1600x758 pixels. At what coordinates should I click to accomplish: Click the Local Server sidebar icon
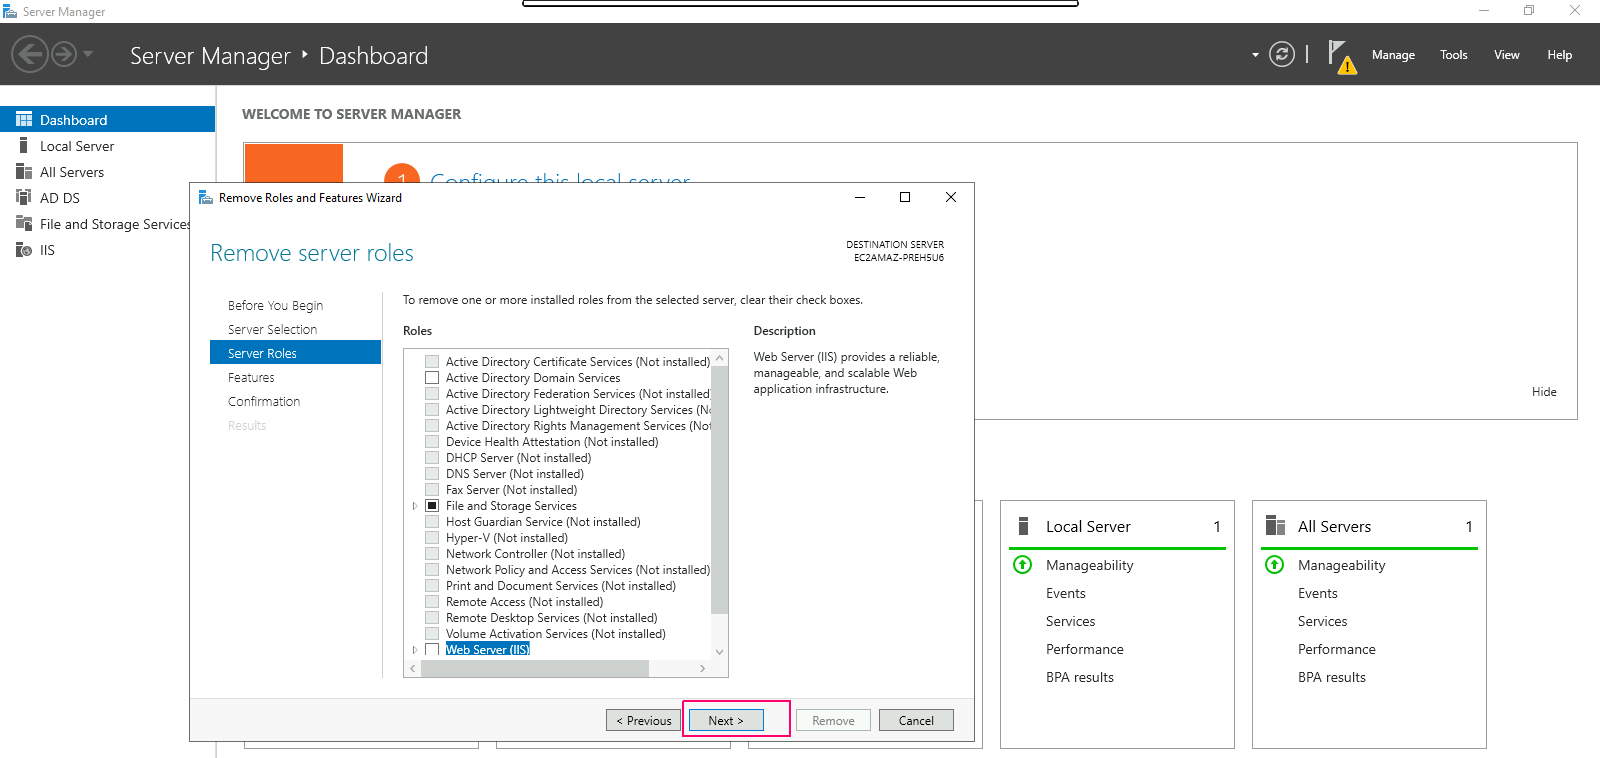(24, 145)
